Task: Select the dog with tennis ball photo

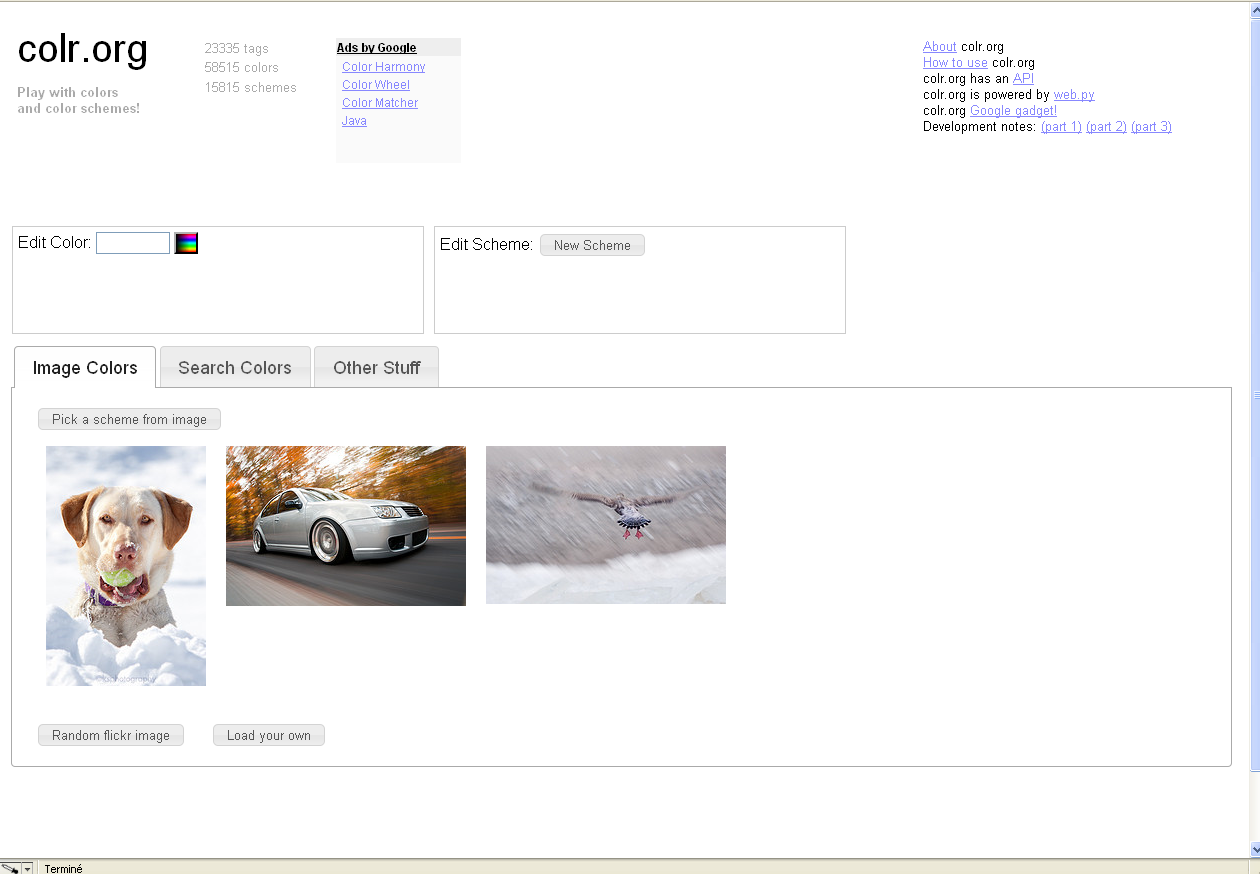Action: click(x=126, y=566)
